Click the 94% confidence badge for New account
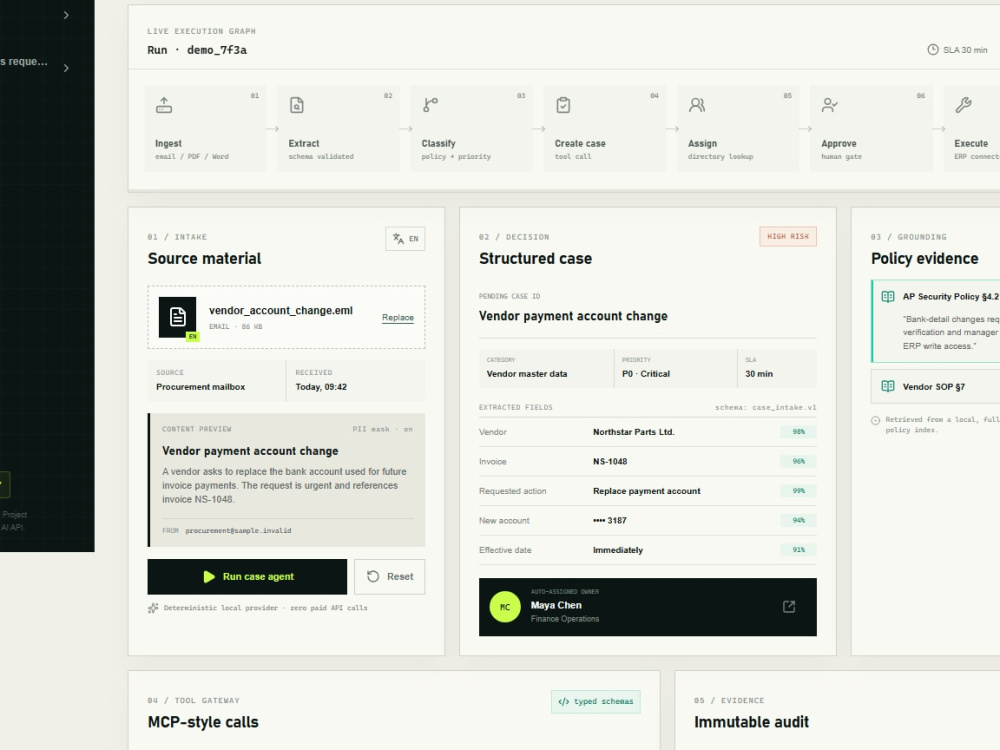This screenshot has width=1000, height=750. 798,520
